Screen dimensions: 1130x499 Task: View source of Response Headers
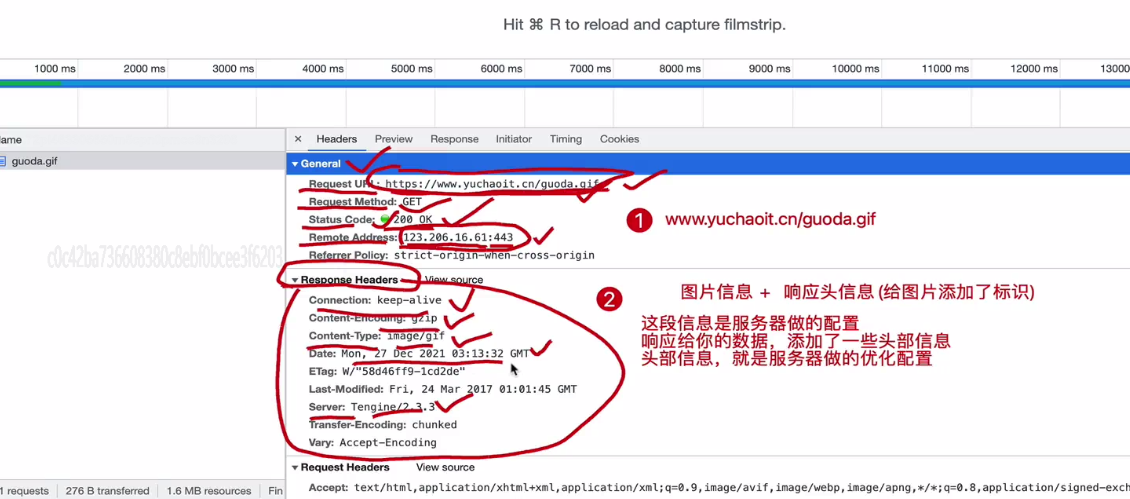click(454, 280)
